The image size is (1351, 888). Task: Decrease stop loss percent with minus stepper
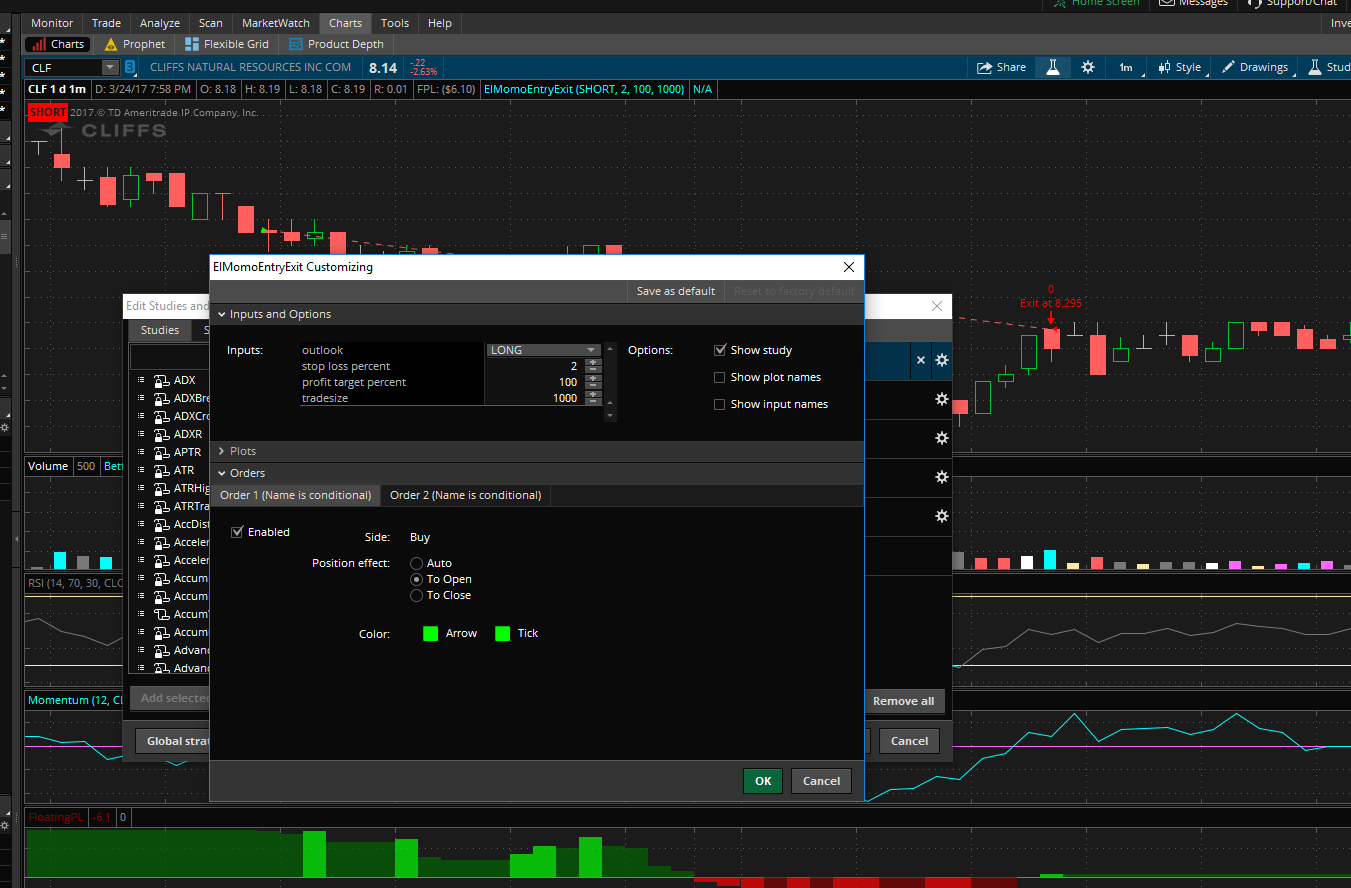click(x=594, y=370)
